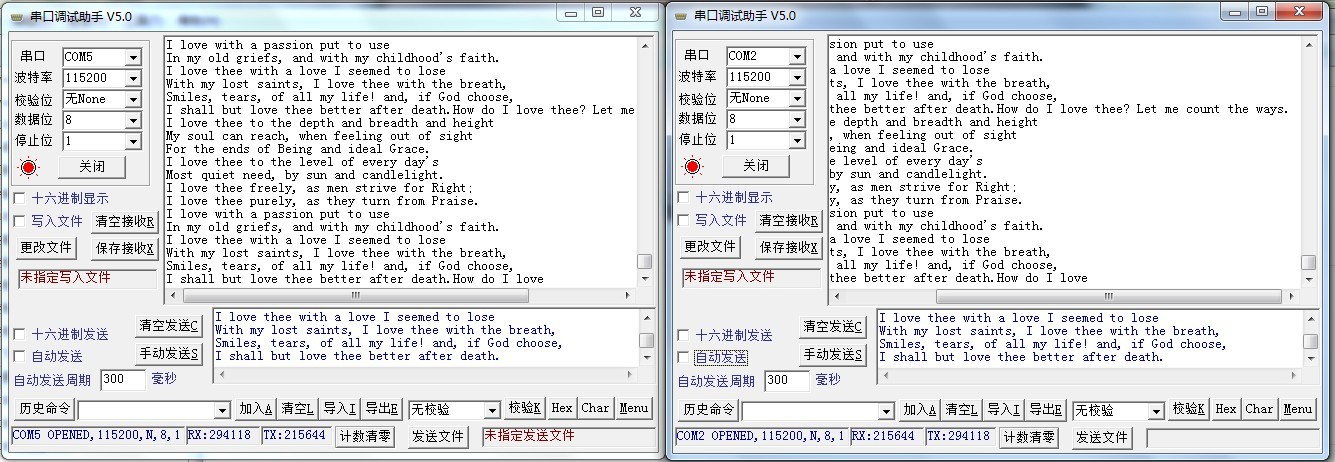The image size is (1335, 462).
Task: Clear send area in COM2 window
Action: pyautogui.click(x=833, y=327)
